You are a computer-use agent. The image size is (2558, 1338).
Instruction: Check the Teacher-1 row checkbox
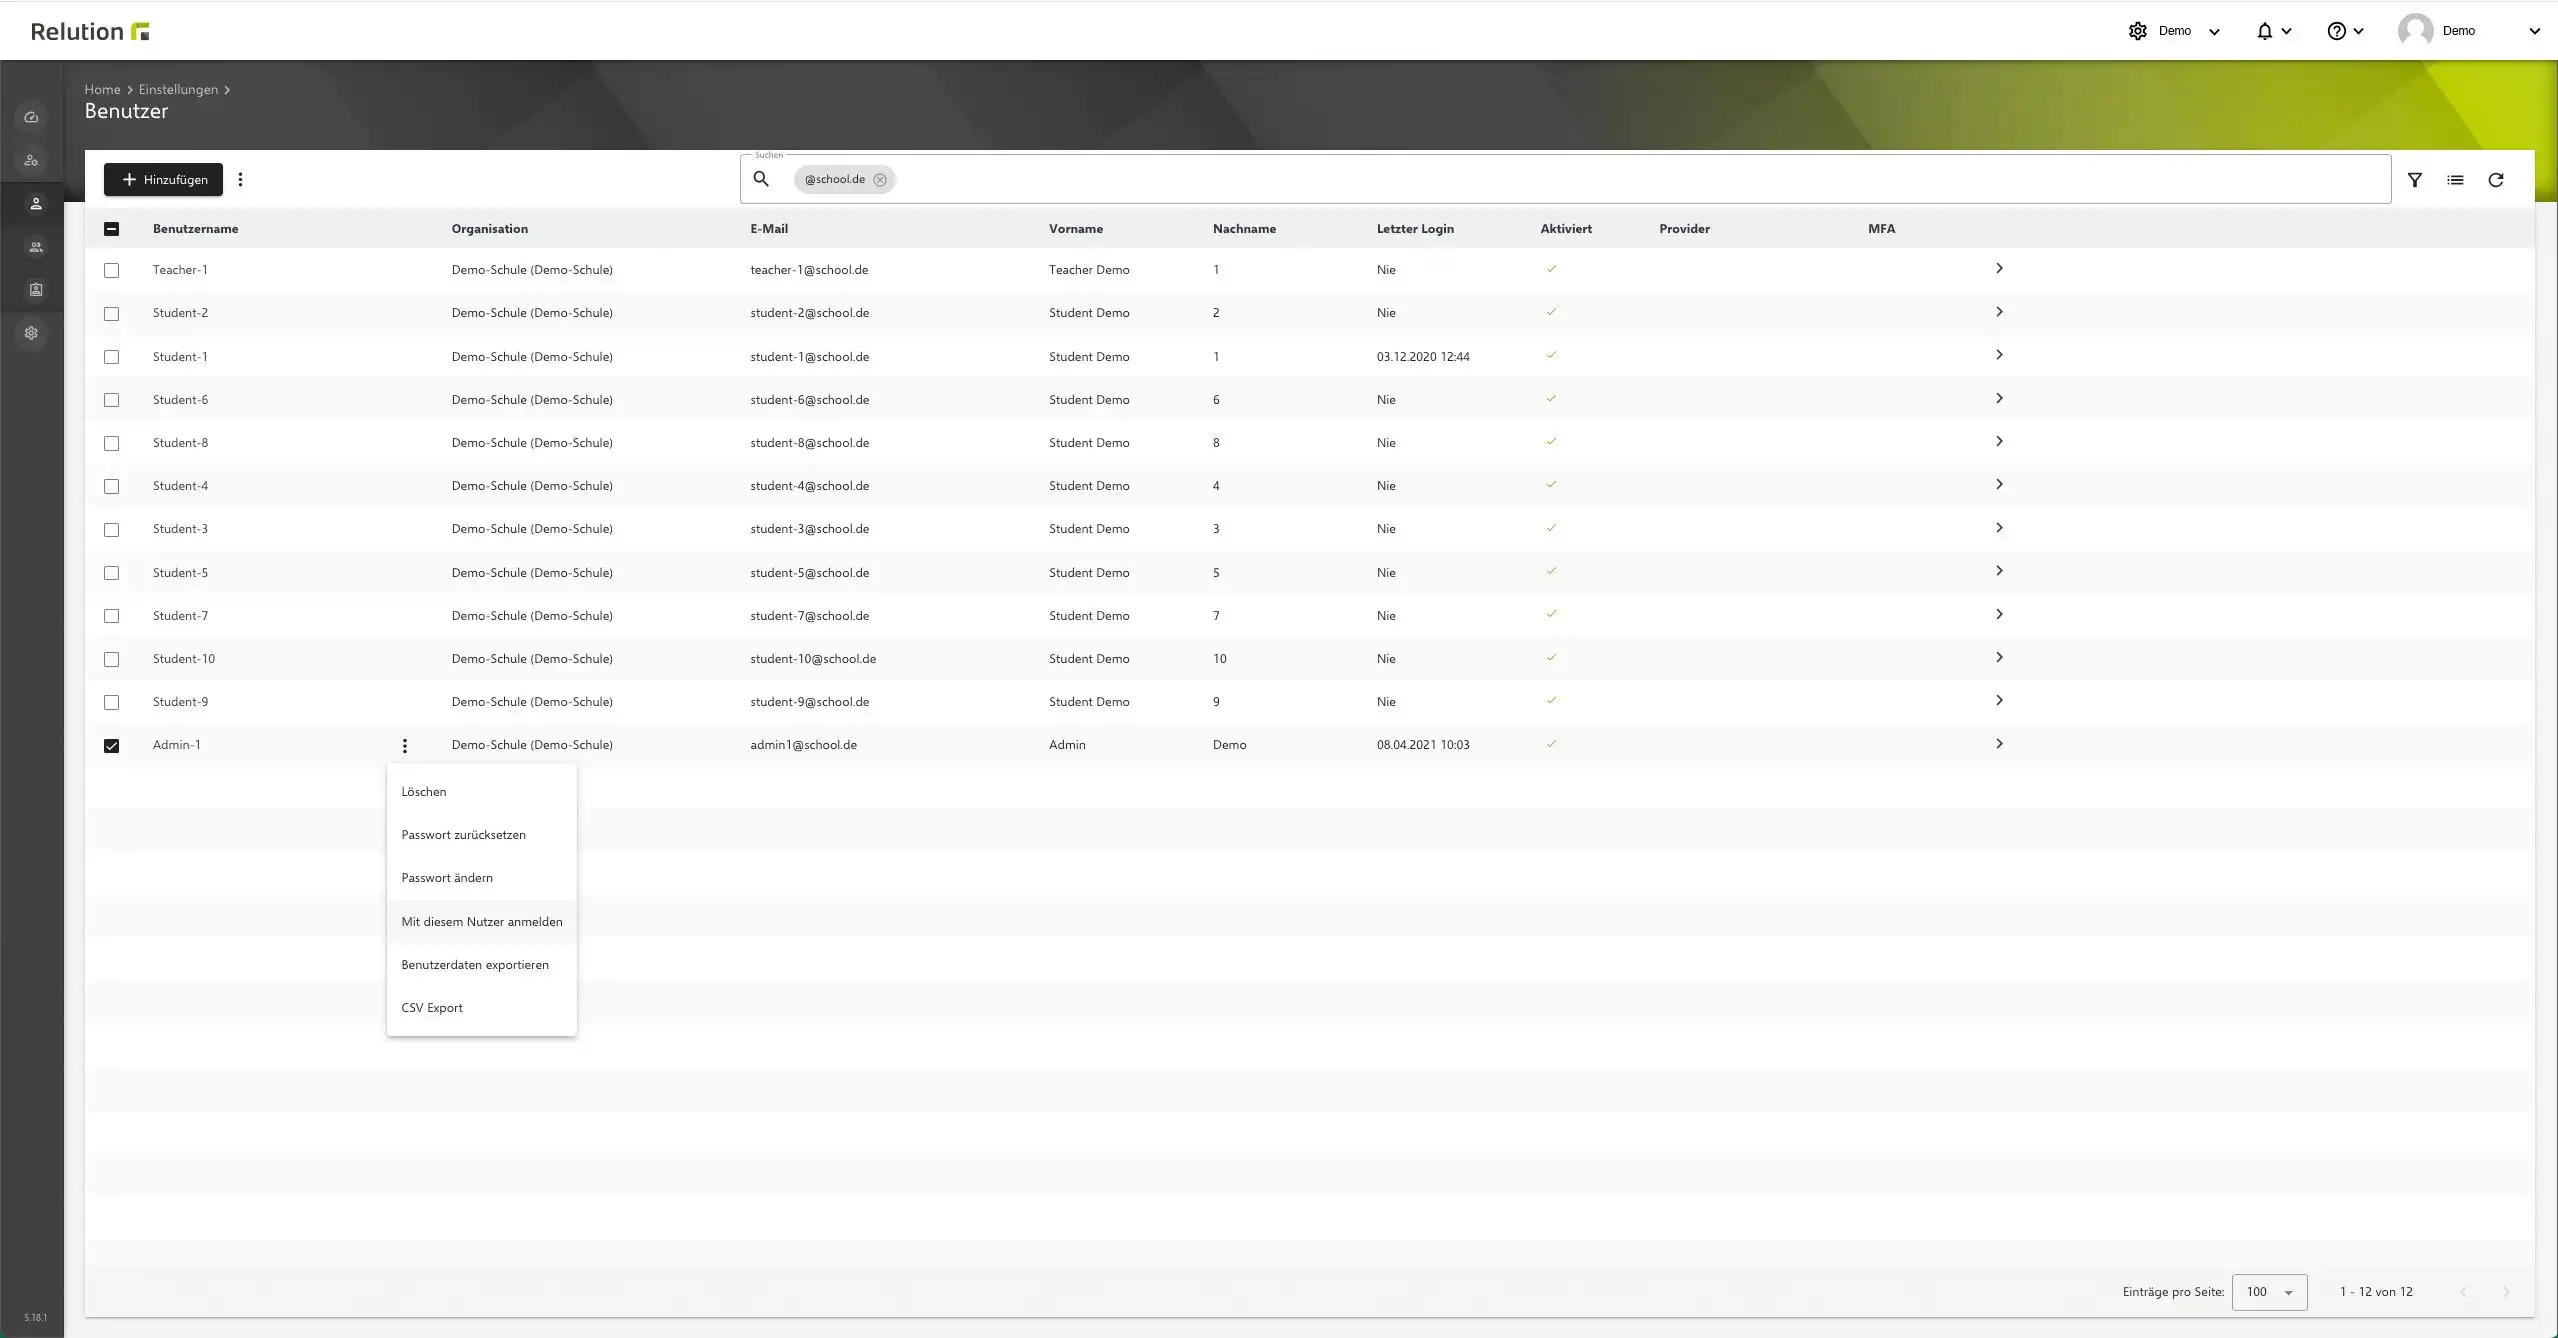coord(111,270)
